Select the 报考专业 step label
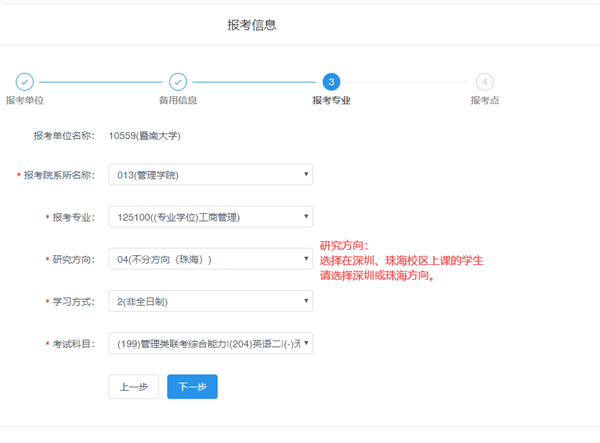Viewport: 600px width, 443px height. [331, 100]
